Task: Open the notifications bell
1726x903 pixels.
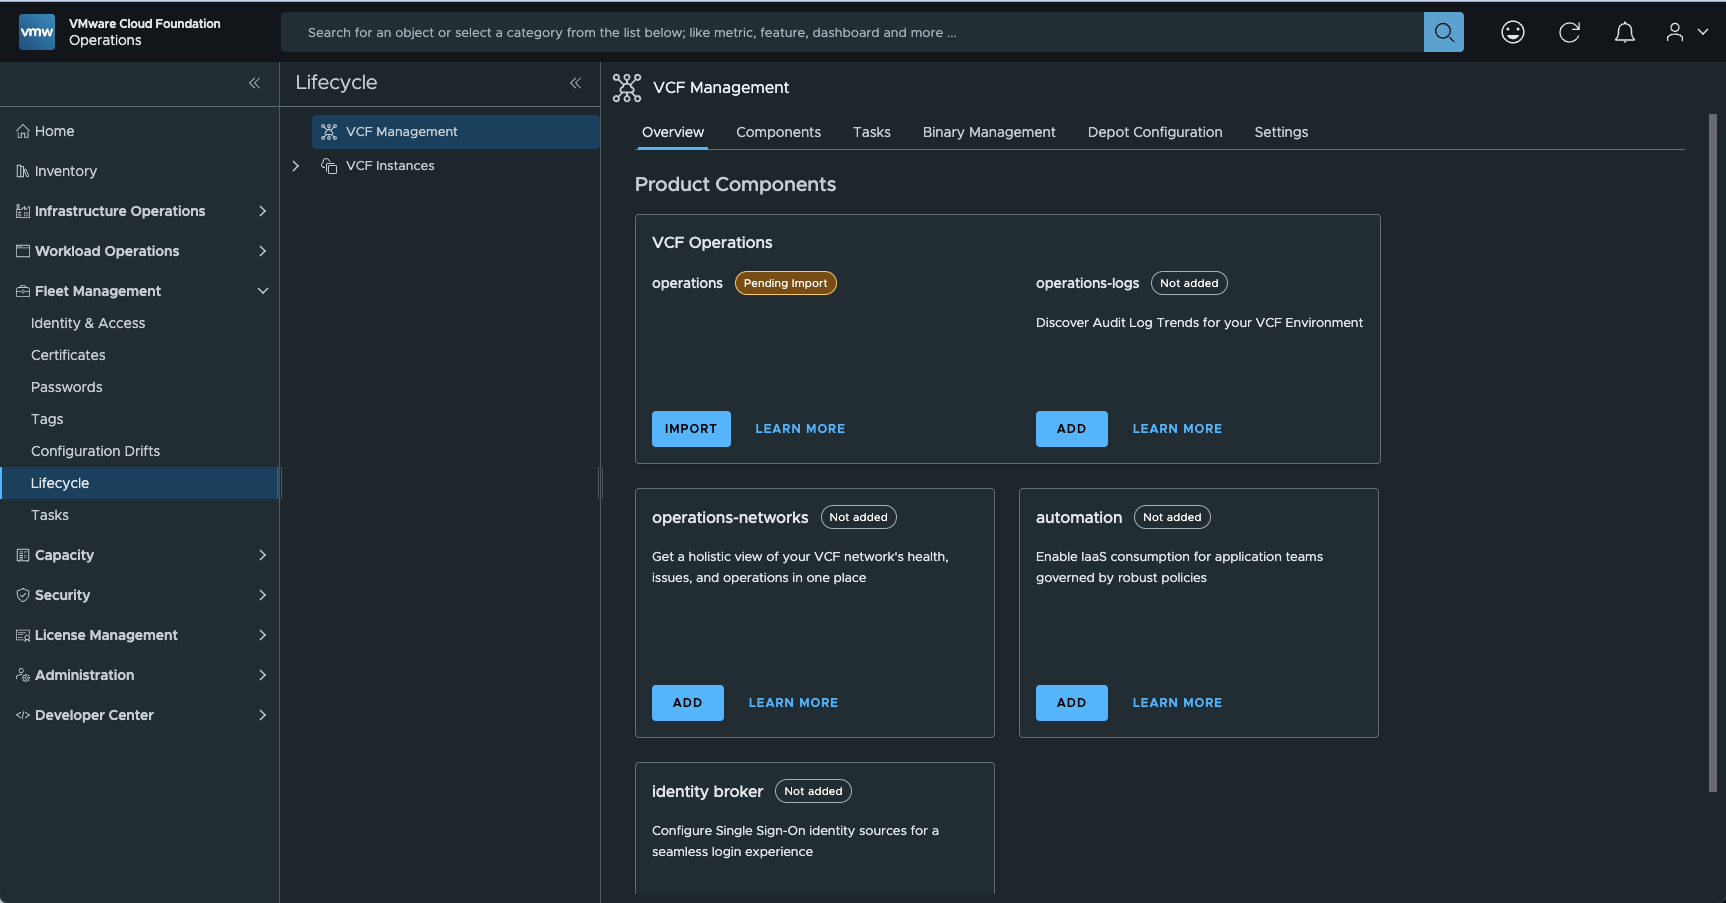Action: (x=1625, y=32)
